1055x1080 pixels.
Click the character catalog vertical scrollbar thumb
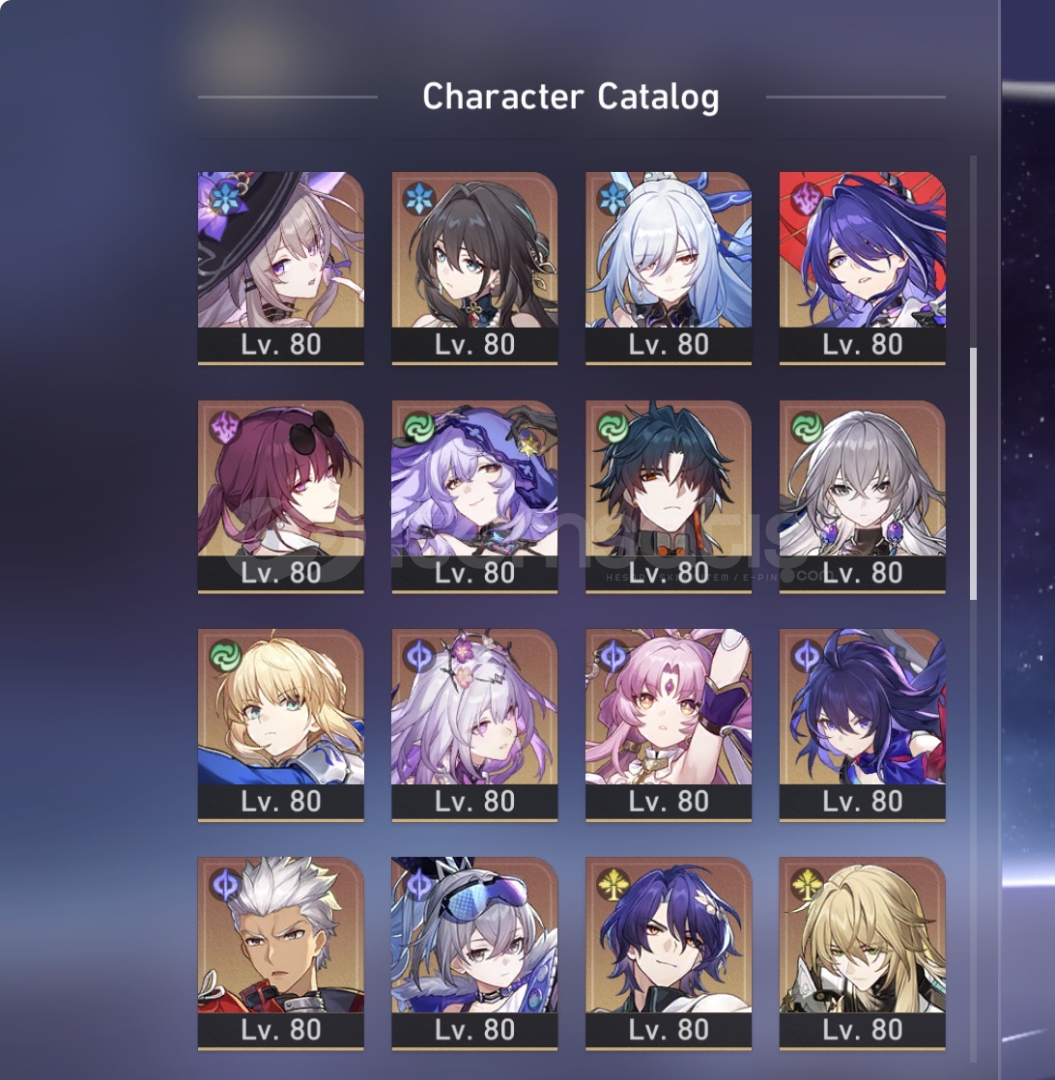tap(973, 474)
